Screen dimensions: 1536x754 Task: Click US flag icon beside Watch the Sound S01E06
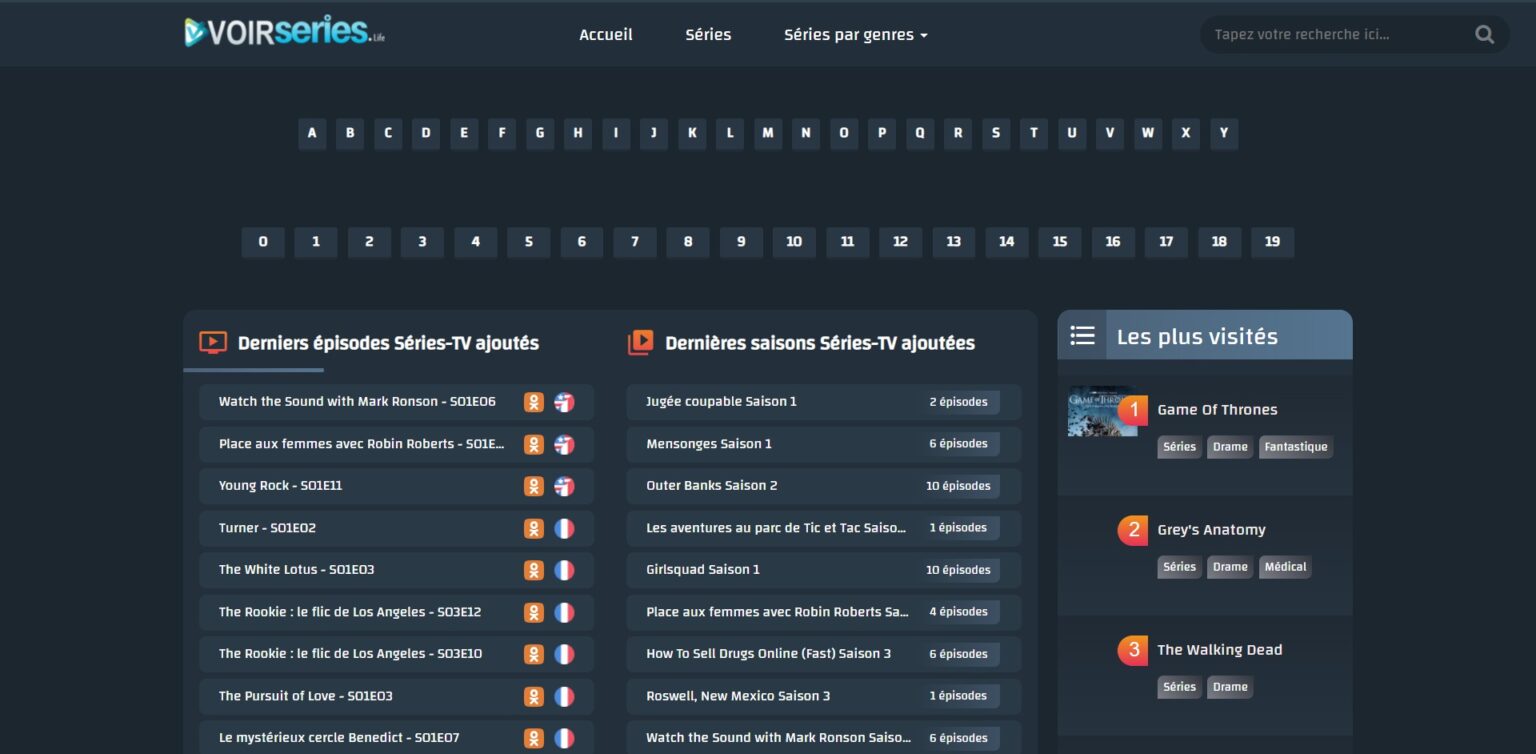(x=564, y=402)
